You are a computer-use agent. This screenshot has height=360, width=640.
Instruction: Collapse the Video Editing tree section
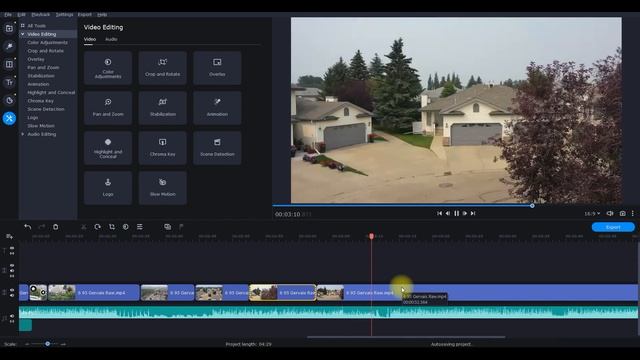tap(23, 34)
